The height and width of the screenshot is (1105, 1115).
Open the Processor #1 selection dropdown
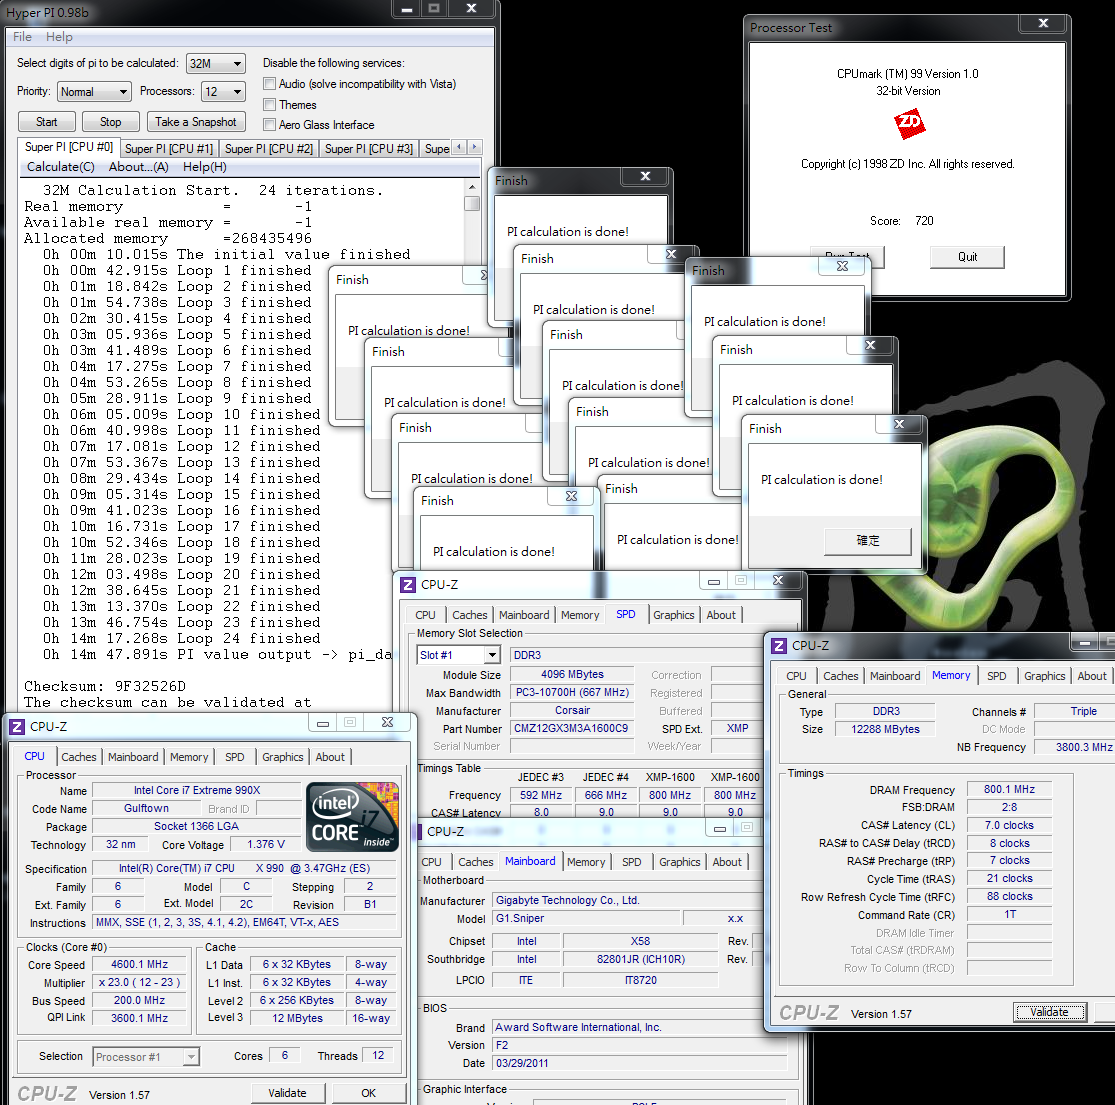tap(146, 1057)
